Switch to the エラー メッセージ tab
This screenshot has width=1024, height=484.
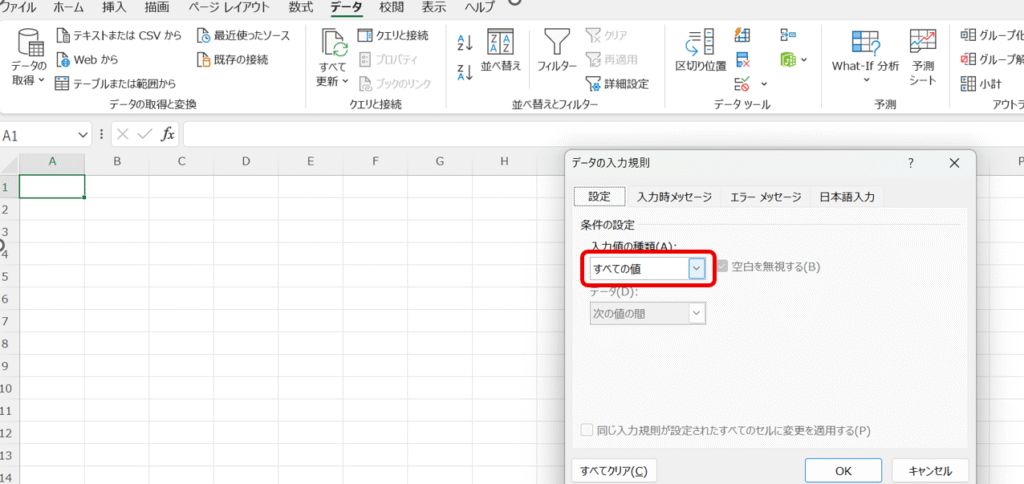(x=765, y=197)
